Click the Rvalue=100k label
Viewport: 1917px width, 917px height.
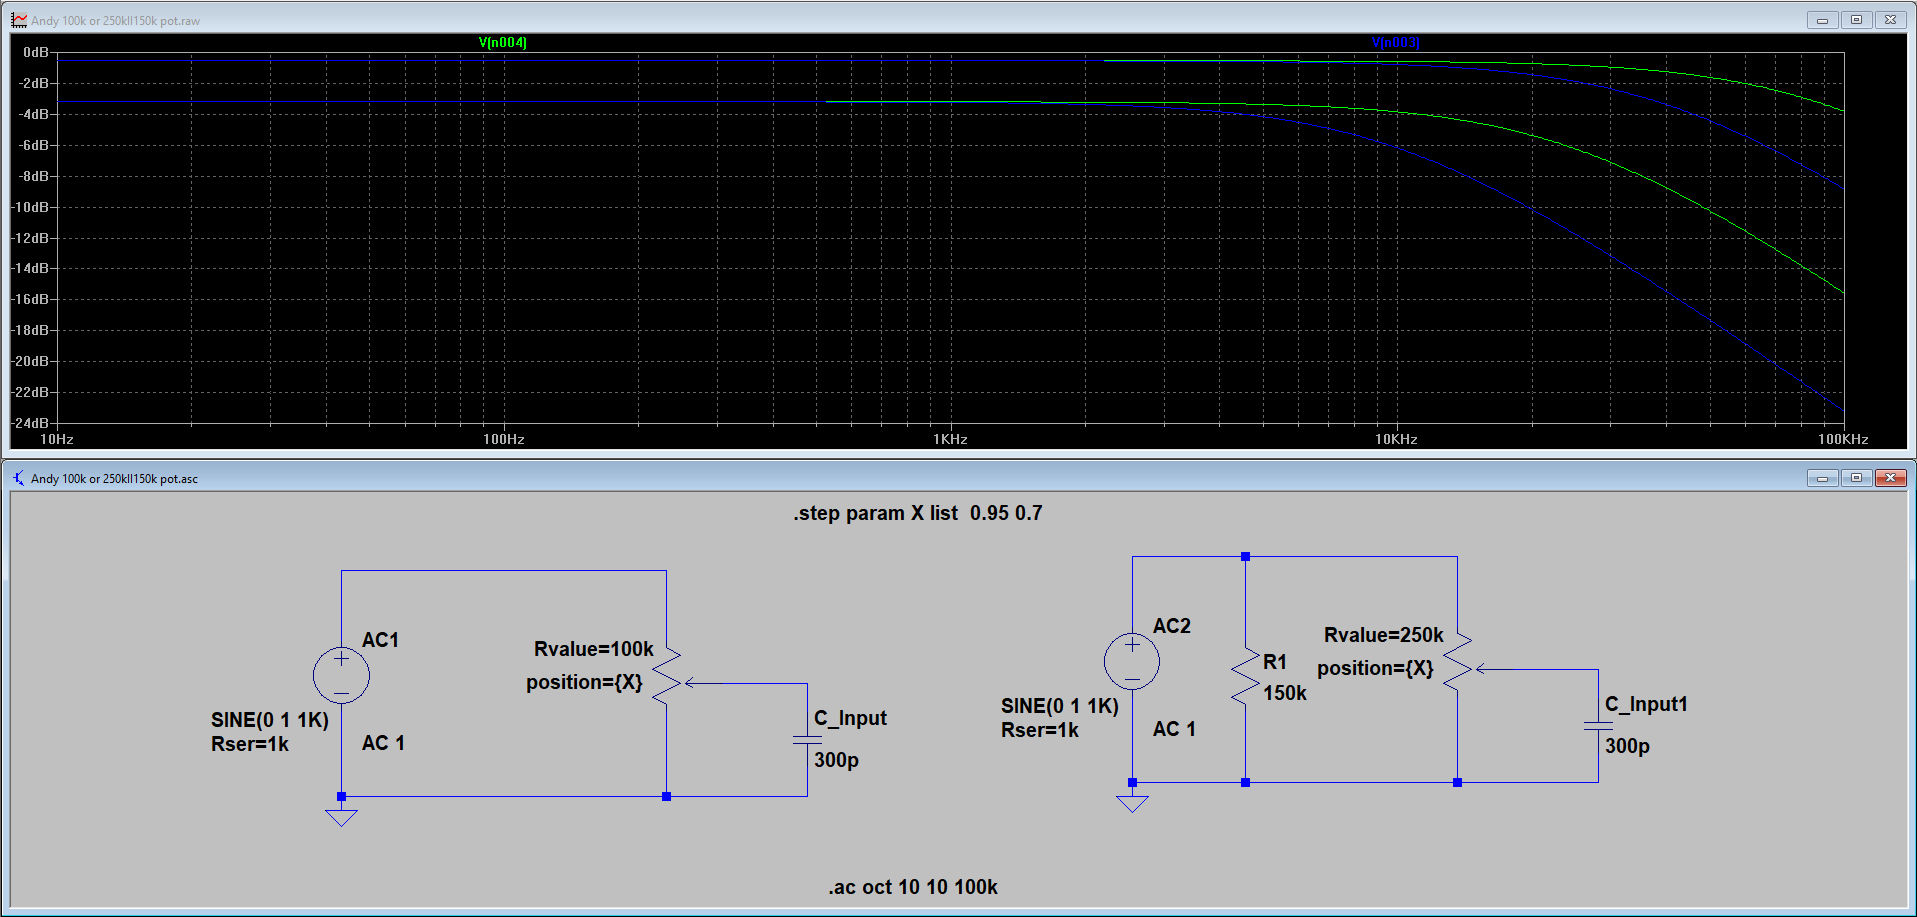pyautogui.click(x=593, y=649)
